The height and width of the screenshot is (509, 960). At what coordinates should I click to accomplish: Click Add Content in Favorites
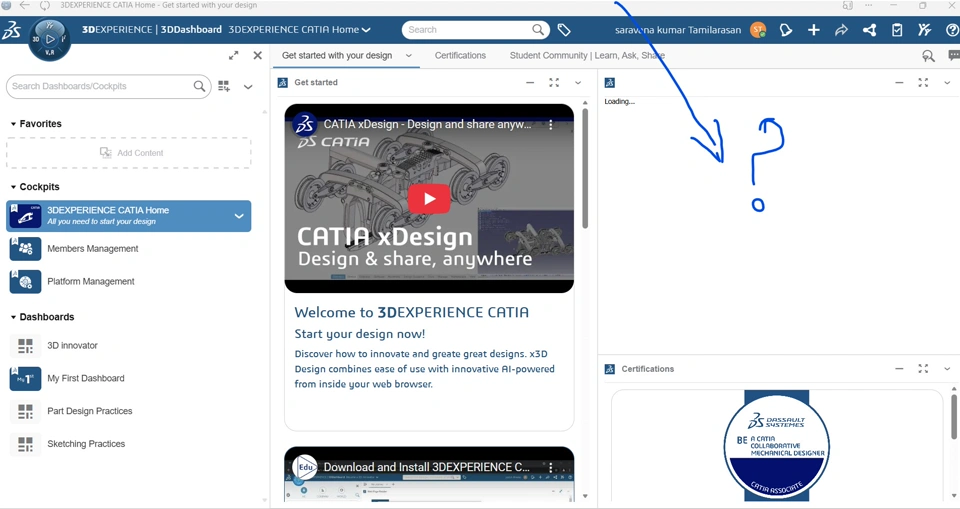click(129, 153)
